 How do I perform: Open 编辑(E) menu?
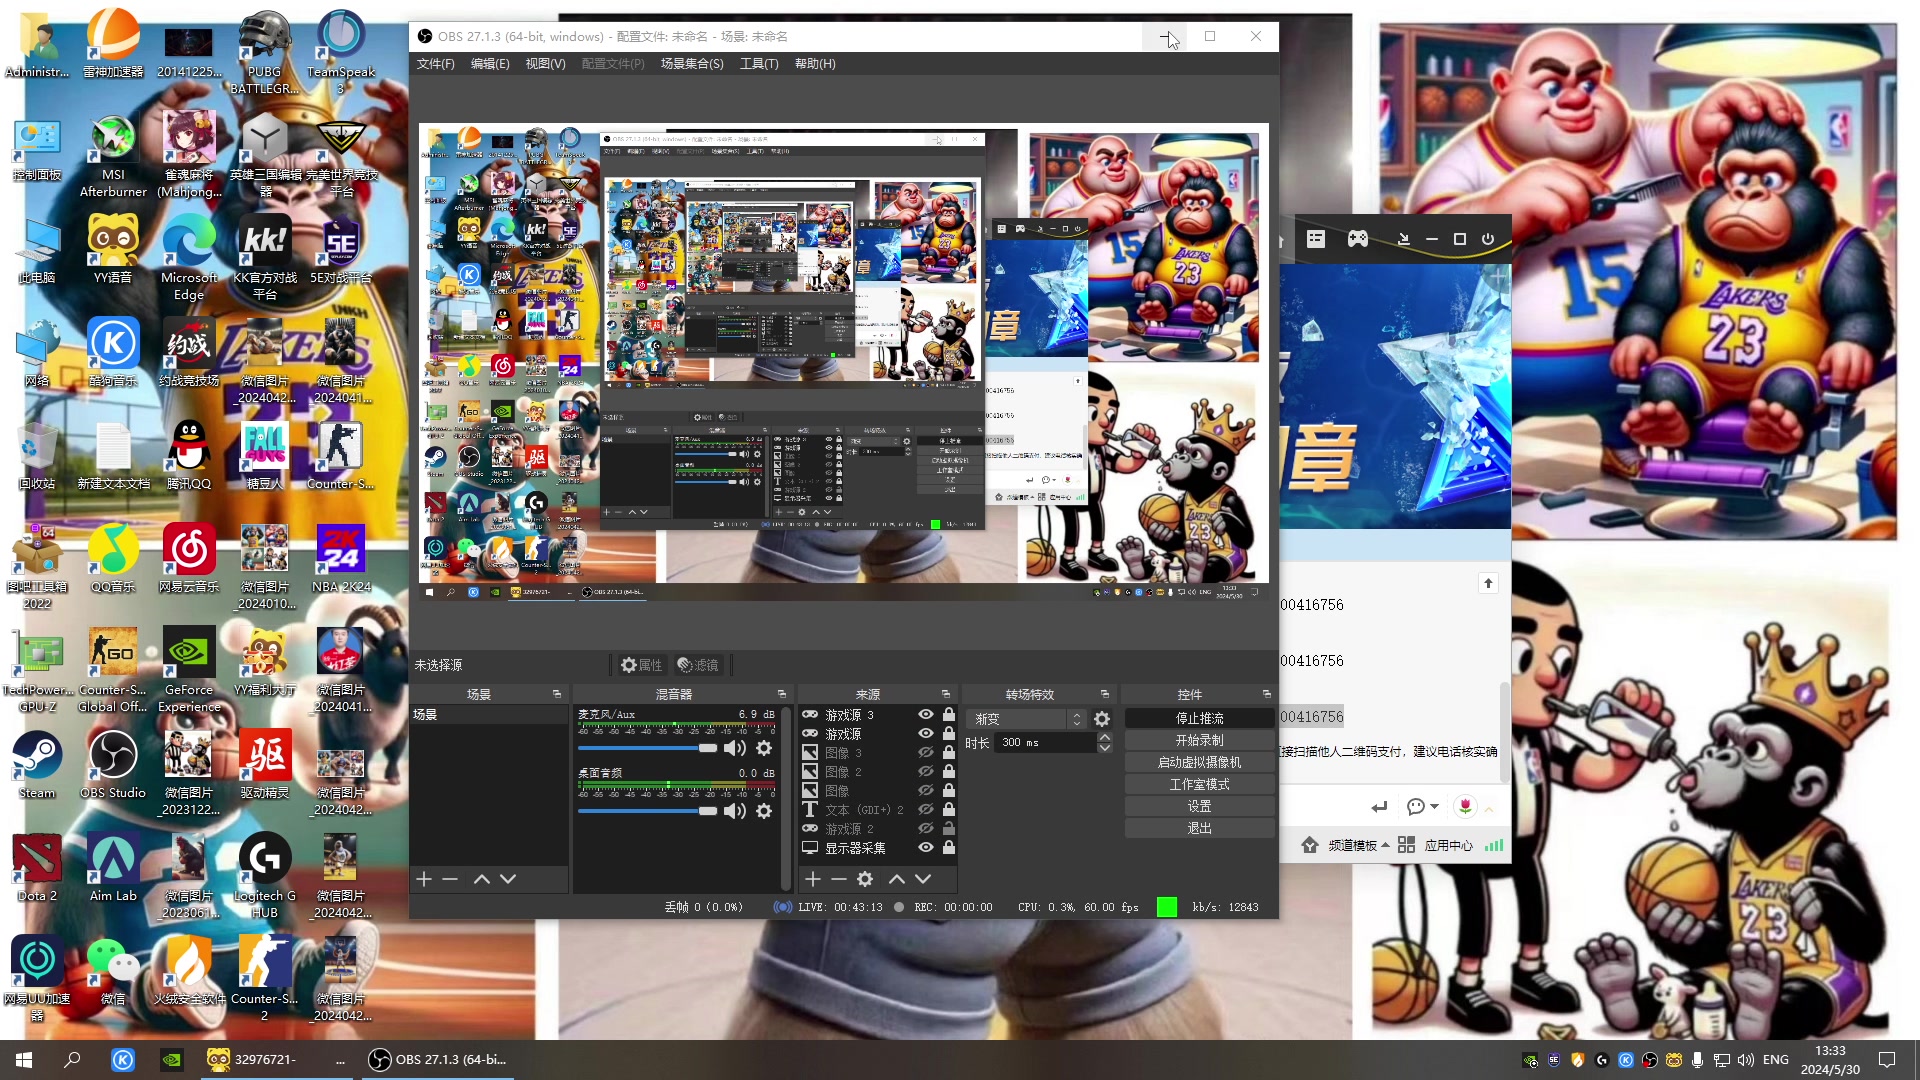(x=490, y=64)
